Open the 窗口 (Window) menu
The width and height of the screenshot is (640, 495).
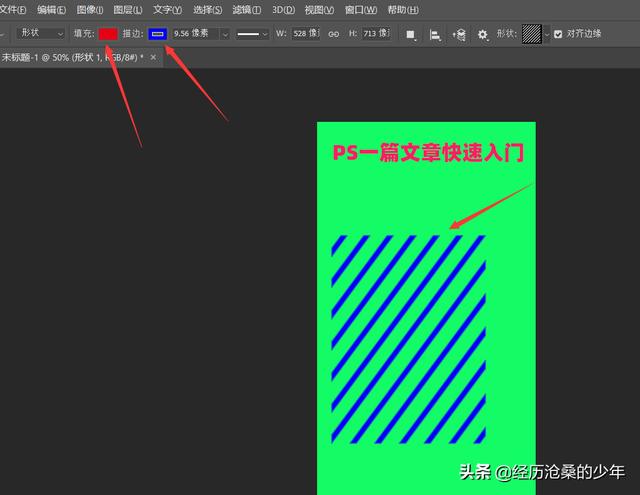[360, 9]
